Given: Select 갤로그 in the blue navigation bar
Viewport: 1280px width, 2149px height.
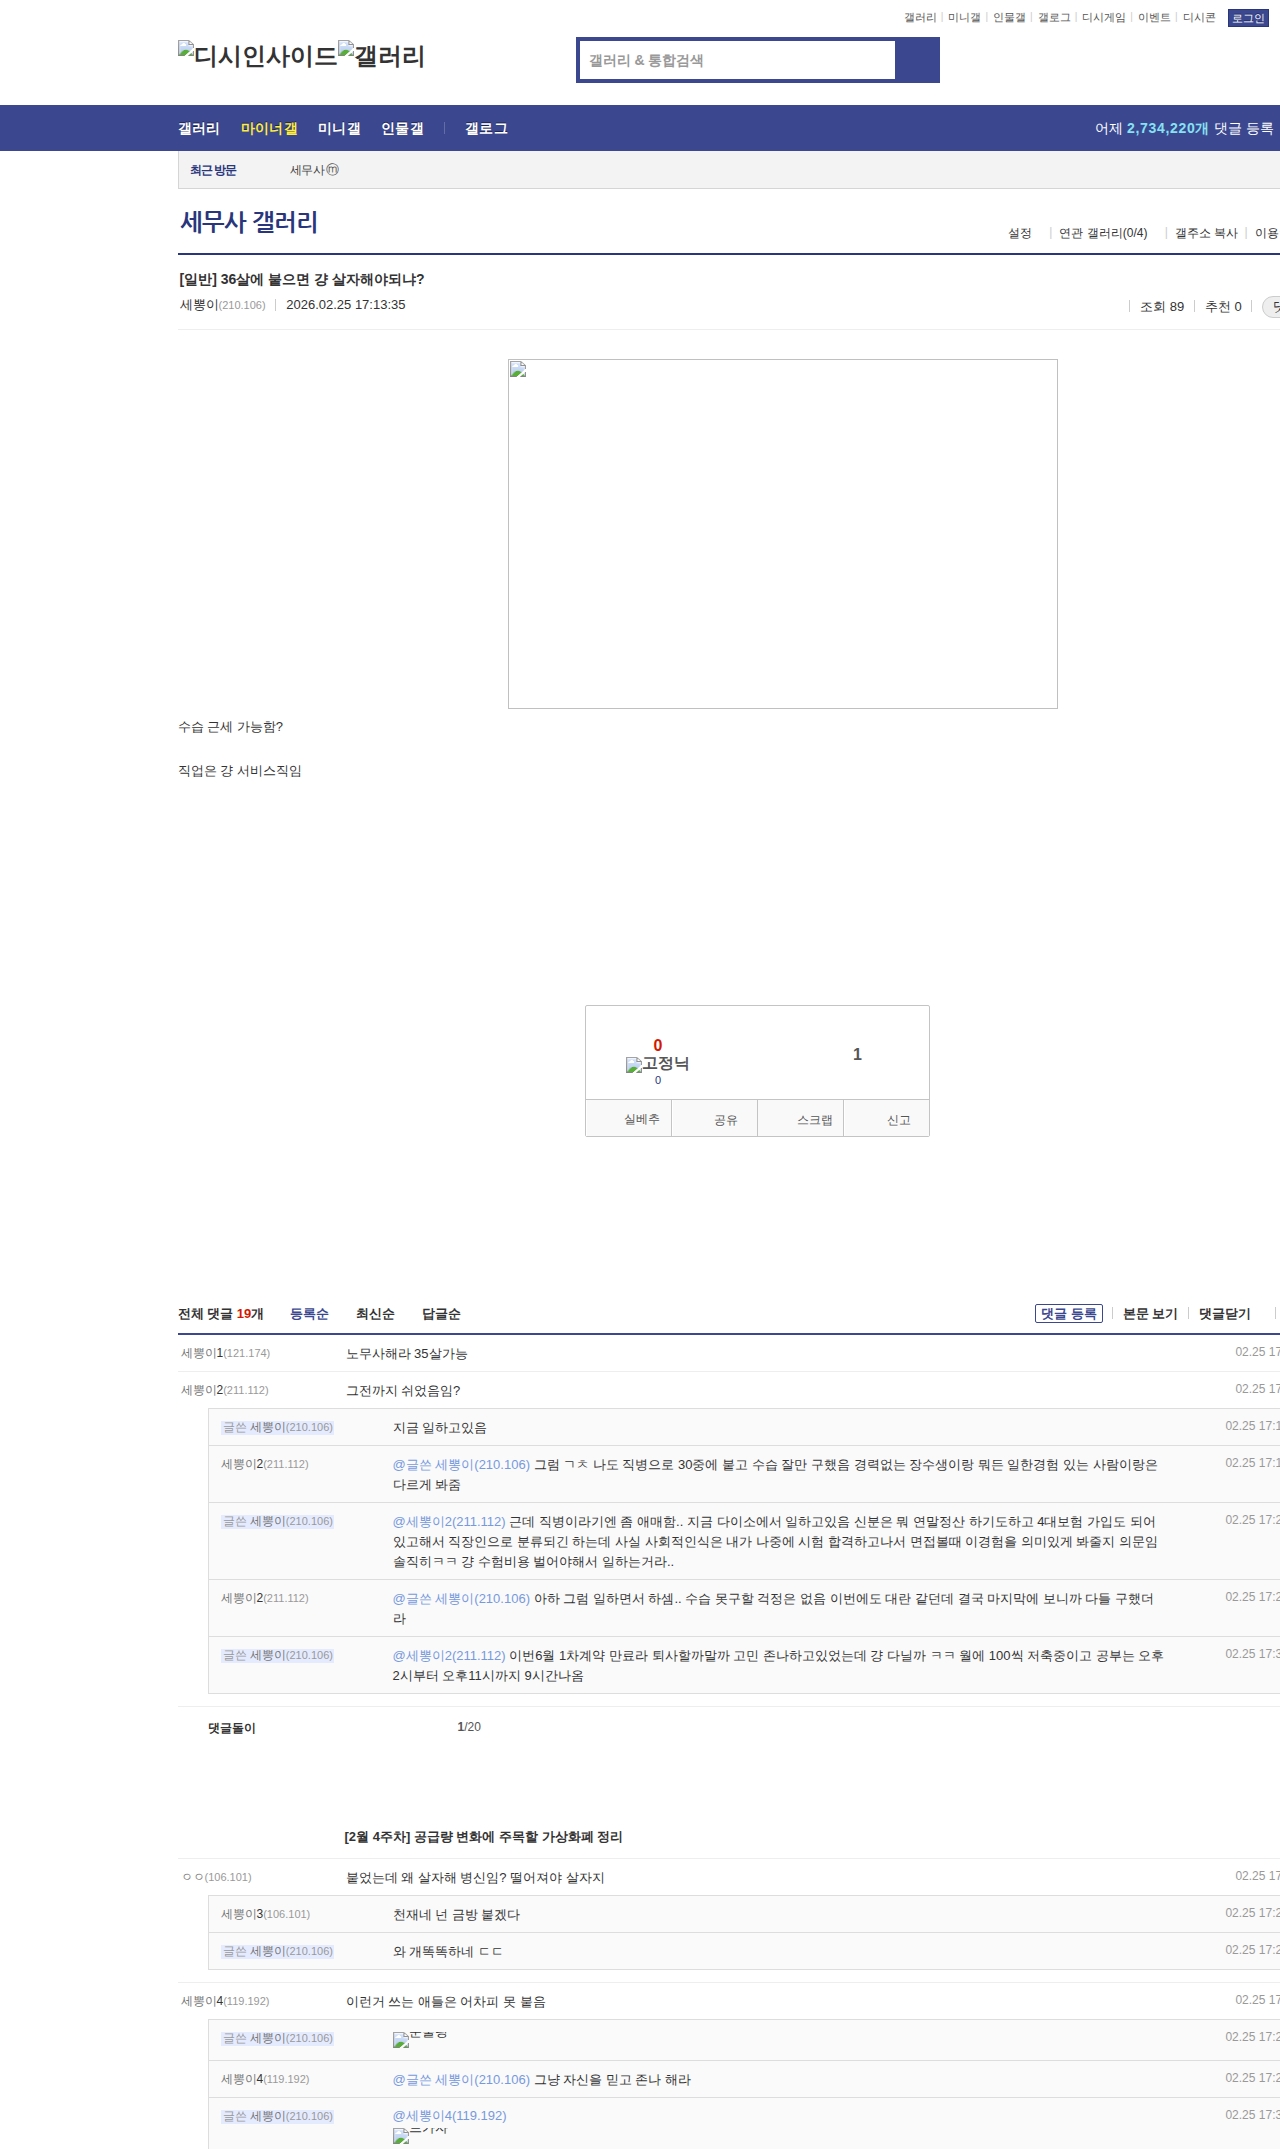Looking at the screenshot, I should pyautogui.click(x=486, y=129).
